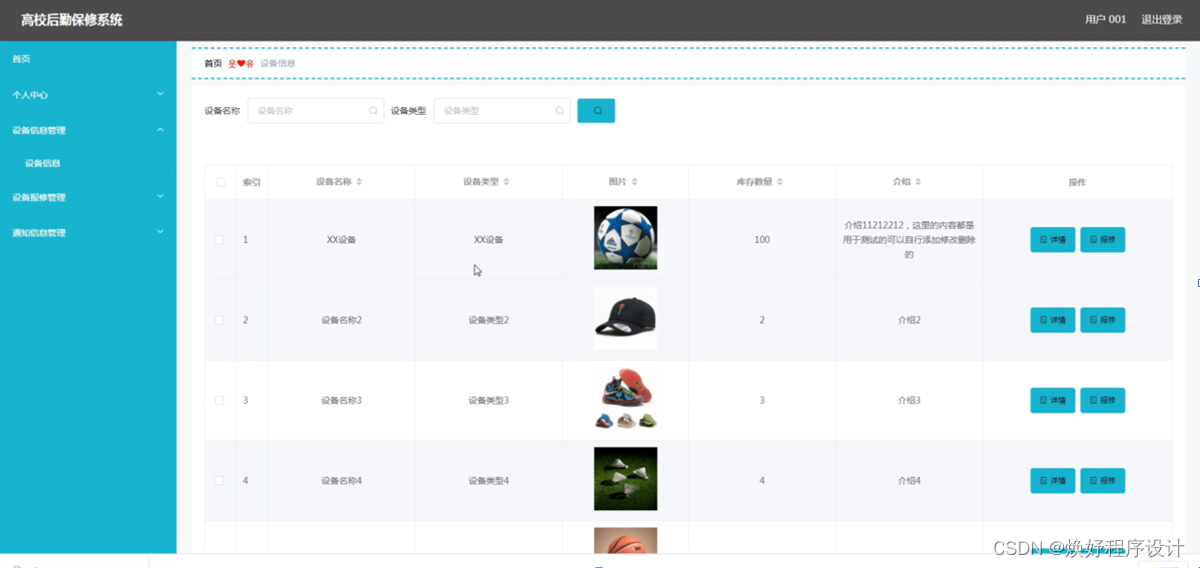Screen dimensions: 1200x568
Task: Click 报修 for XX设备 row
Action: (1103, 240)
